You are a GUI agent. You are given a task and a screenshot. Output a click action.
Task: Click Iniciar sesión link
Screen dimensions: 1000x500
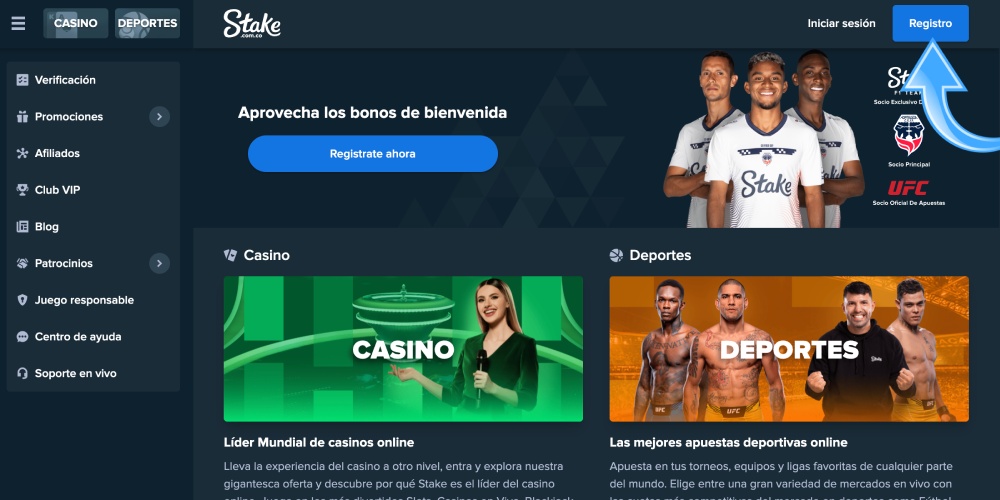(841, 24)
